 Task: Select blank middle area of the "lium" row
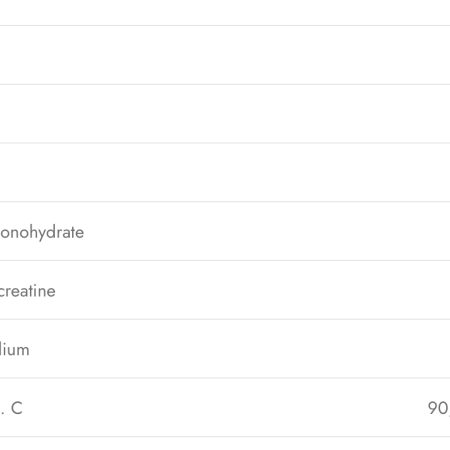coord(240,349)
